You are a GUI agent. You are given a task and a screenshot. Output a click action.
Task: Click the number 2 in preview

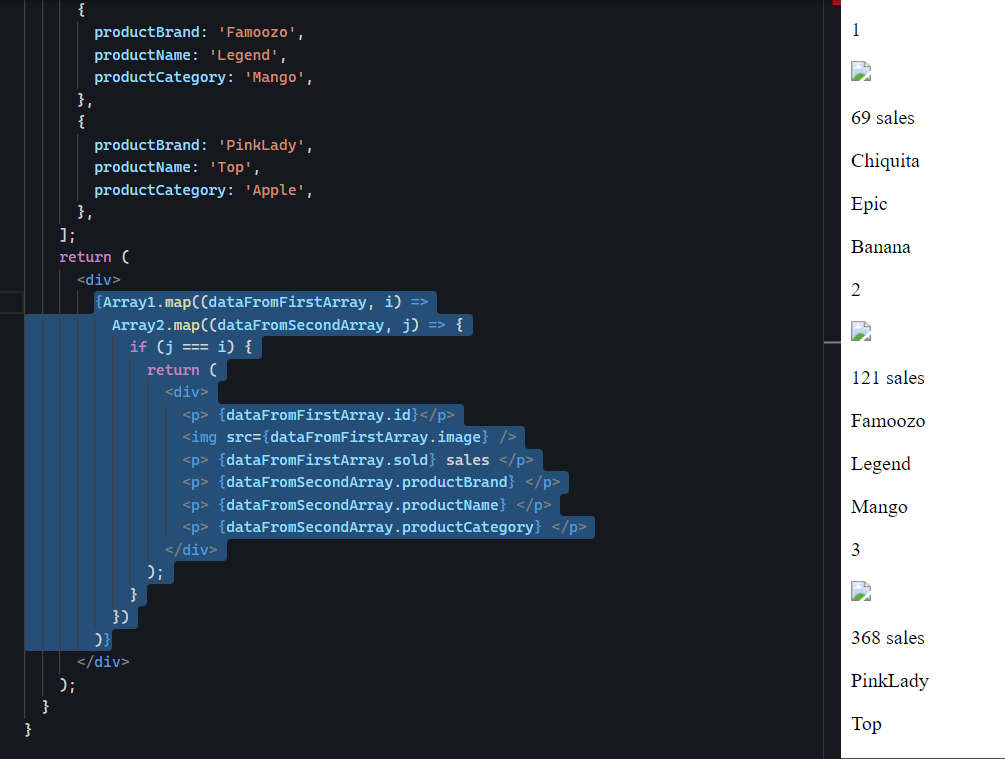click(856, 290)
